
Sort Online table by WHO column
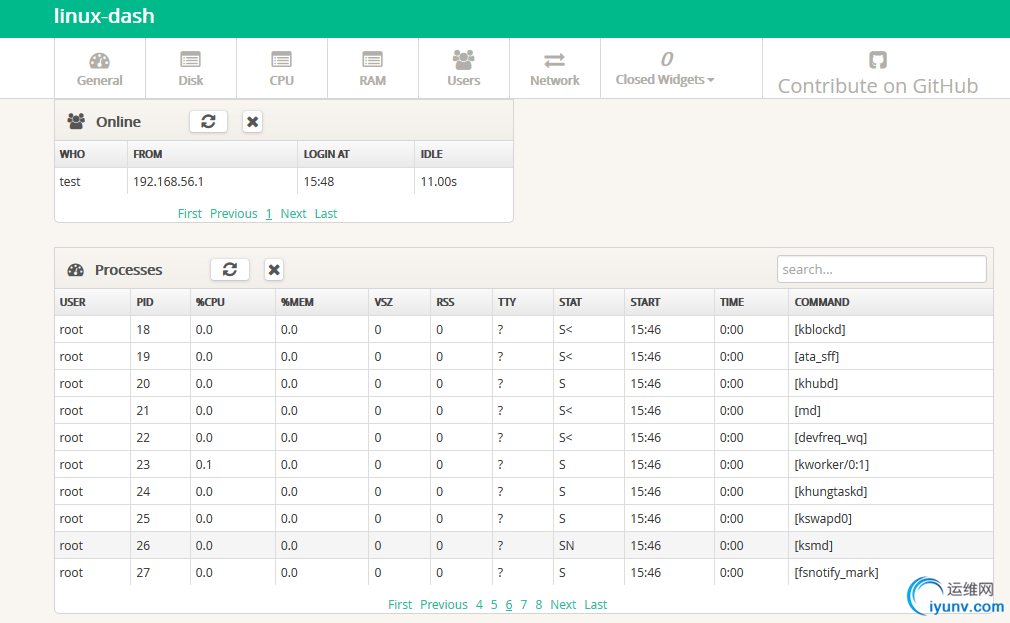[91, 154]
